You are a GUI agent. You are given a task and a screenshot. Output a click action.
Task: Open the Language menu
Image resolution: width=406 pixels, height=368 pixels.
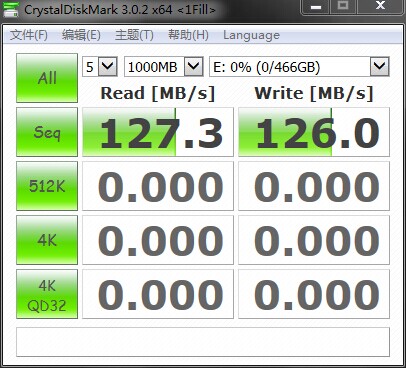tap(251, 35)
